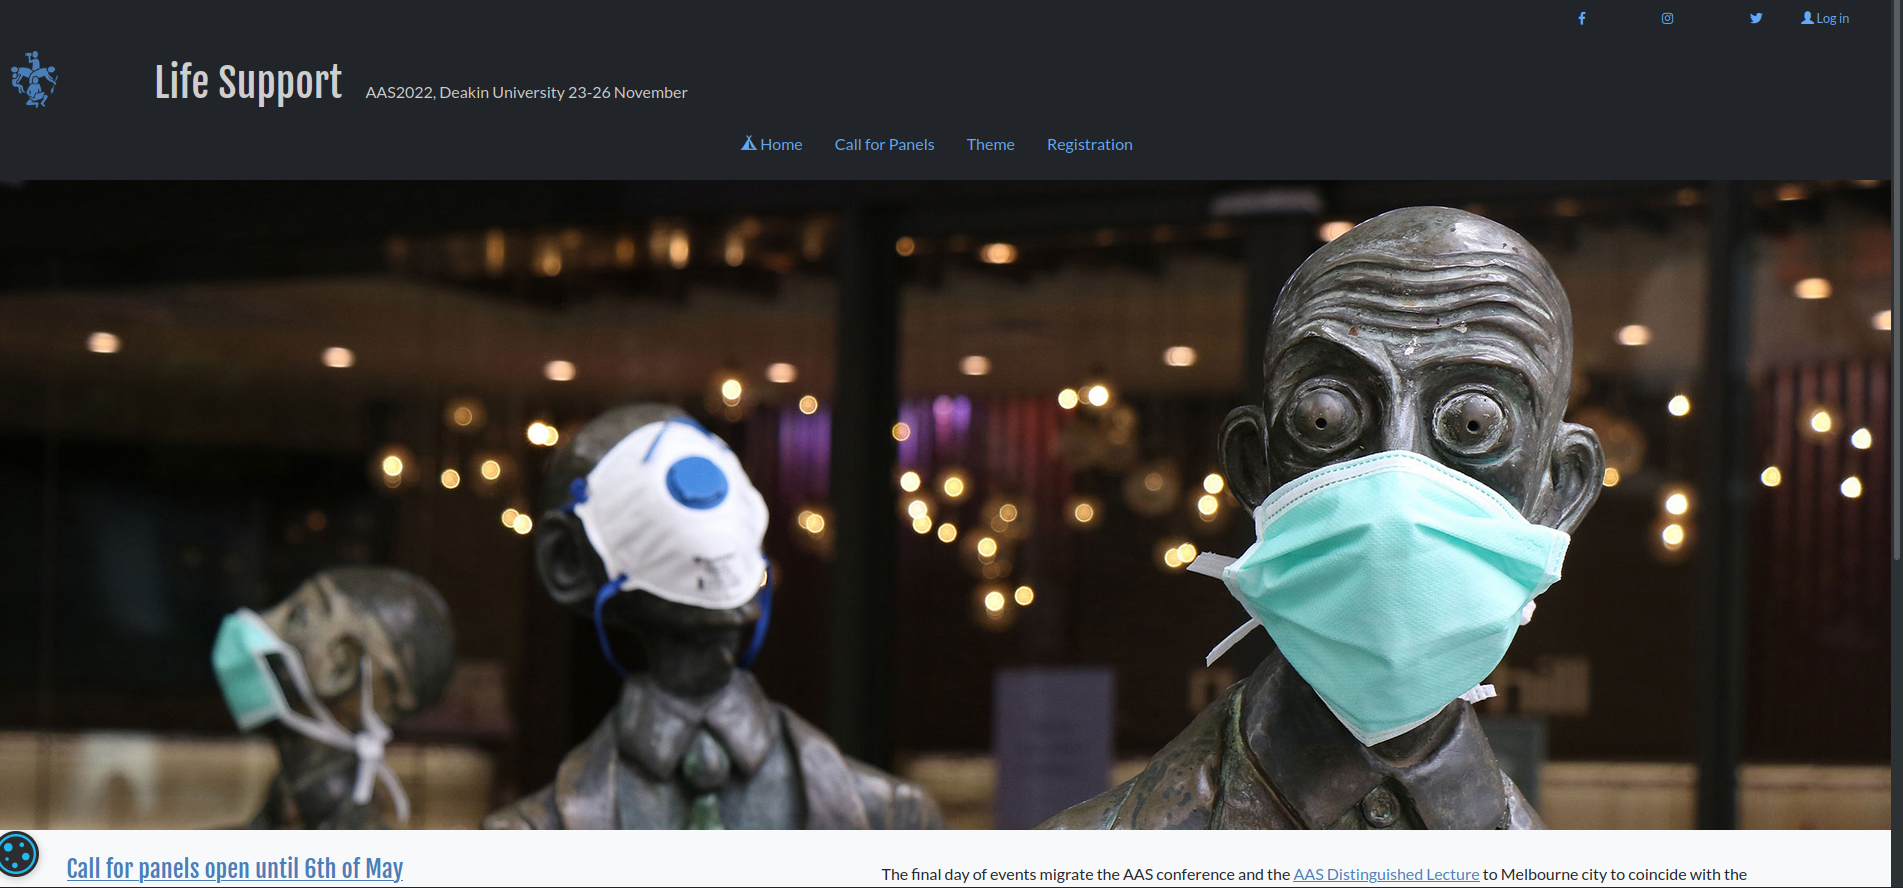Screen dimensions: 1903x888
Task: Open the Call for Panels menu item
Action: tap(884, 145)
